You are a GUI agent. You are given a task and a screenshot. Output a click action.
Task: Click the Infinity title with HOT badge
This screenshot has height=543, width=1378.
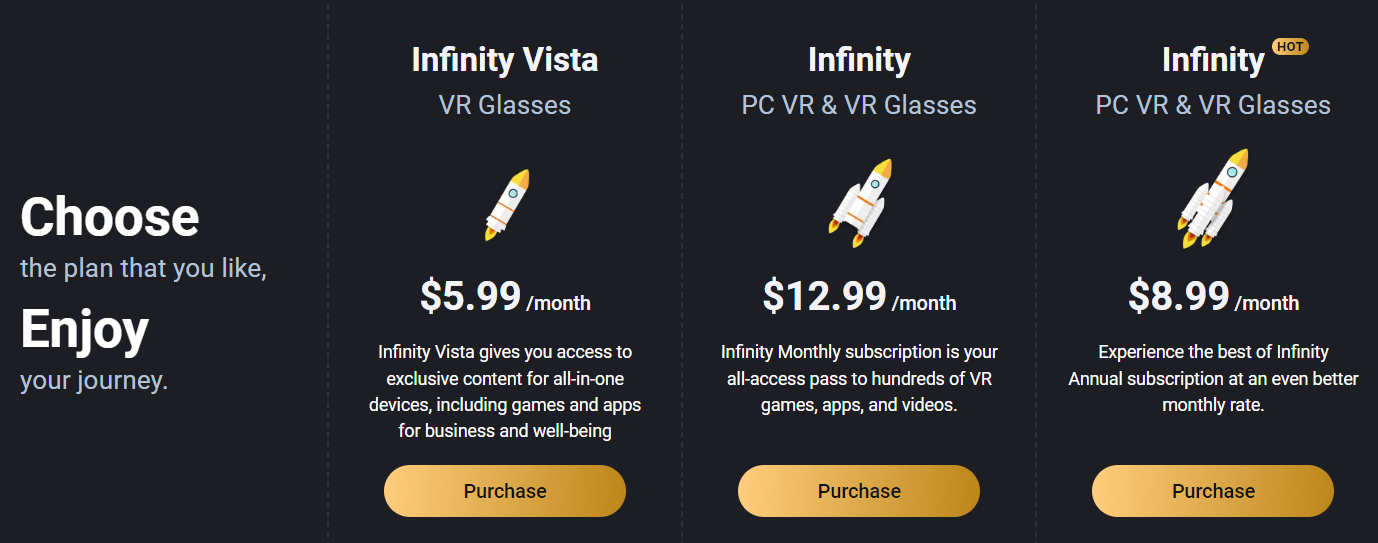coord(1213,61)
